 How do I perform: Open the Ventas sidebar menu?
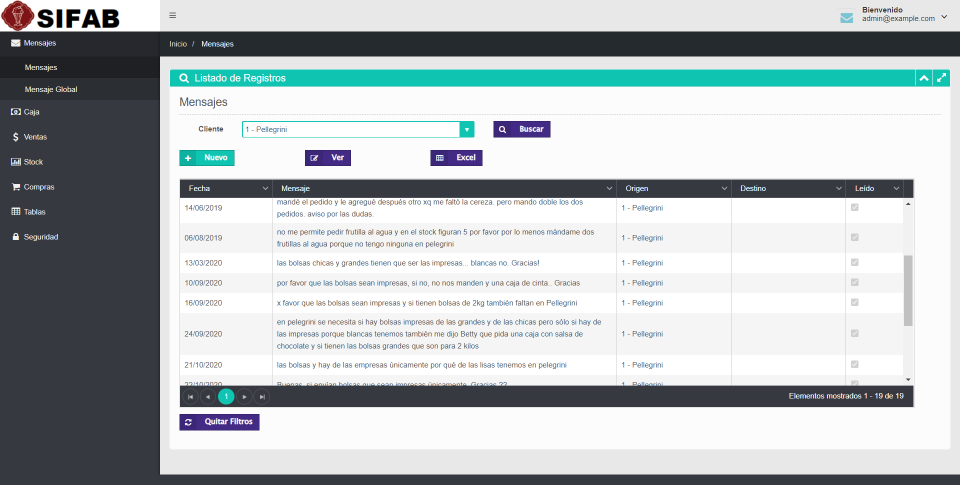click(35, 137)
